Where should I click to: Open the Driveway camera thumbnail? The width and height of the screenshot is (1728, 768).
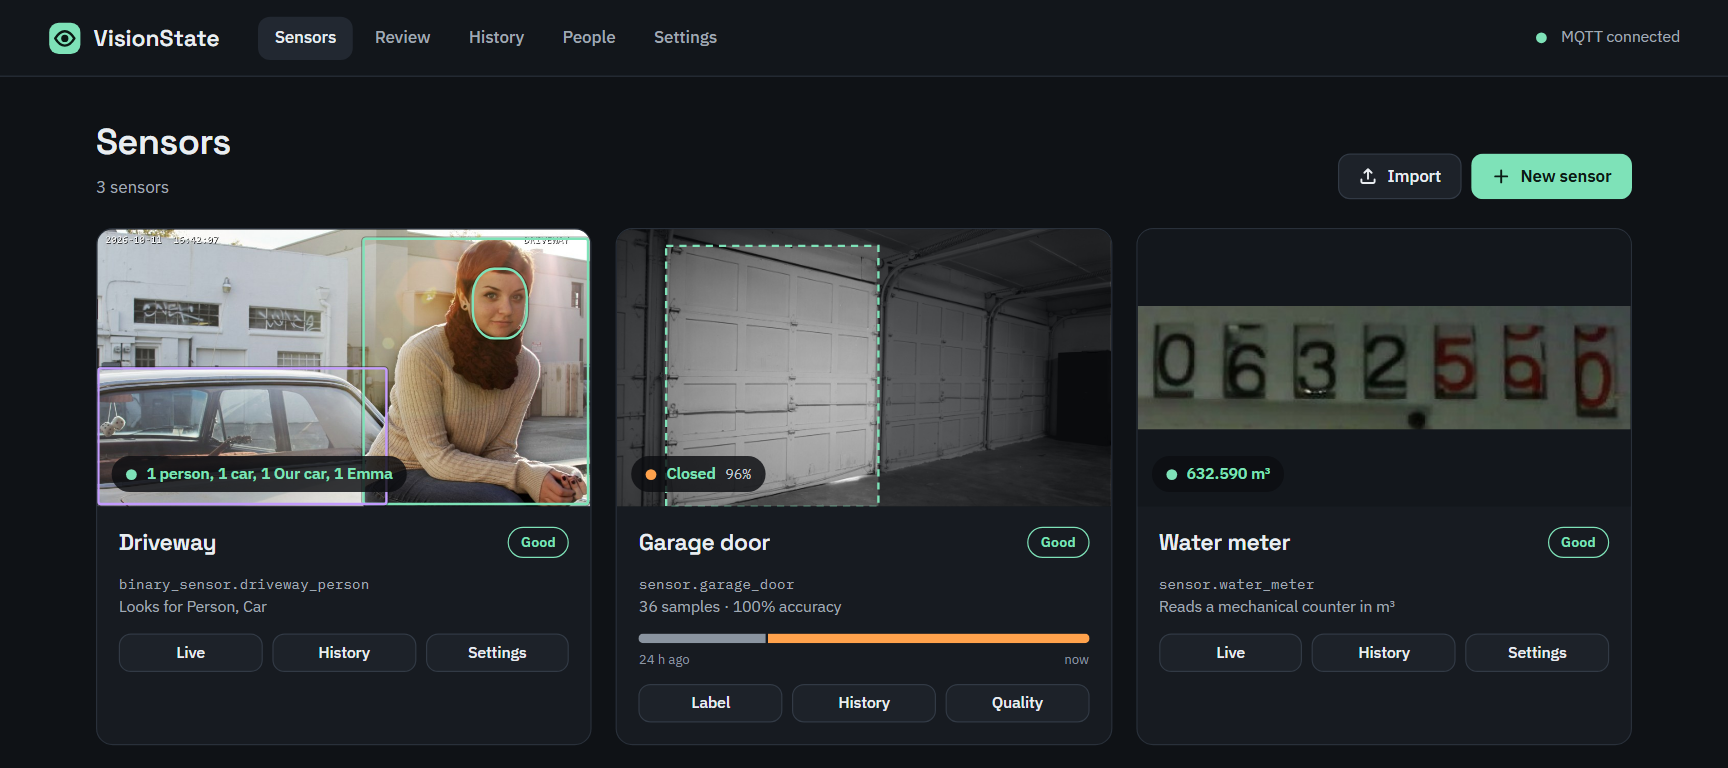coord(344,367)
